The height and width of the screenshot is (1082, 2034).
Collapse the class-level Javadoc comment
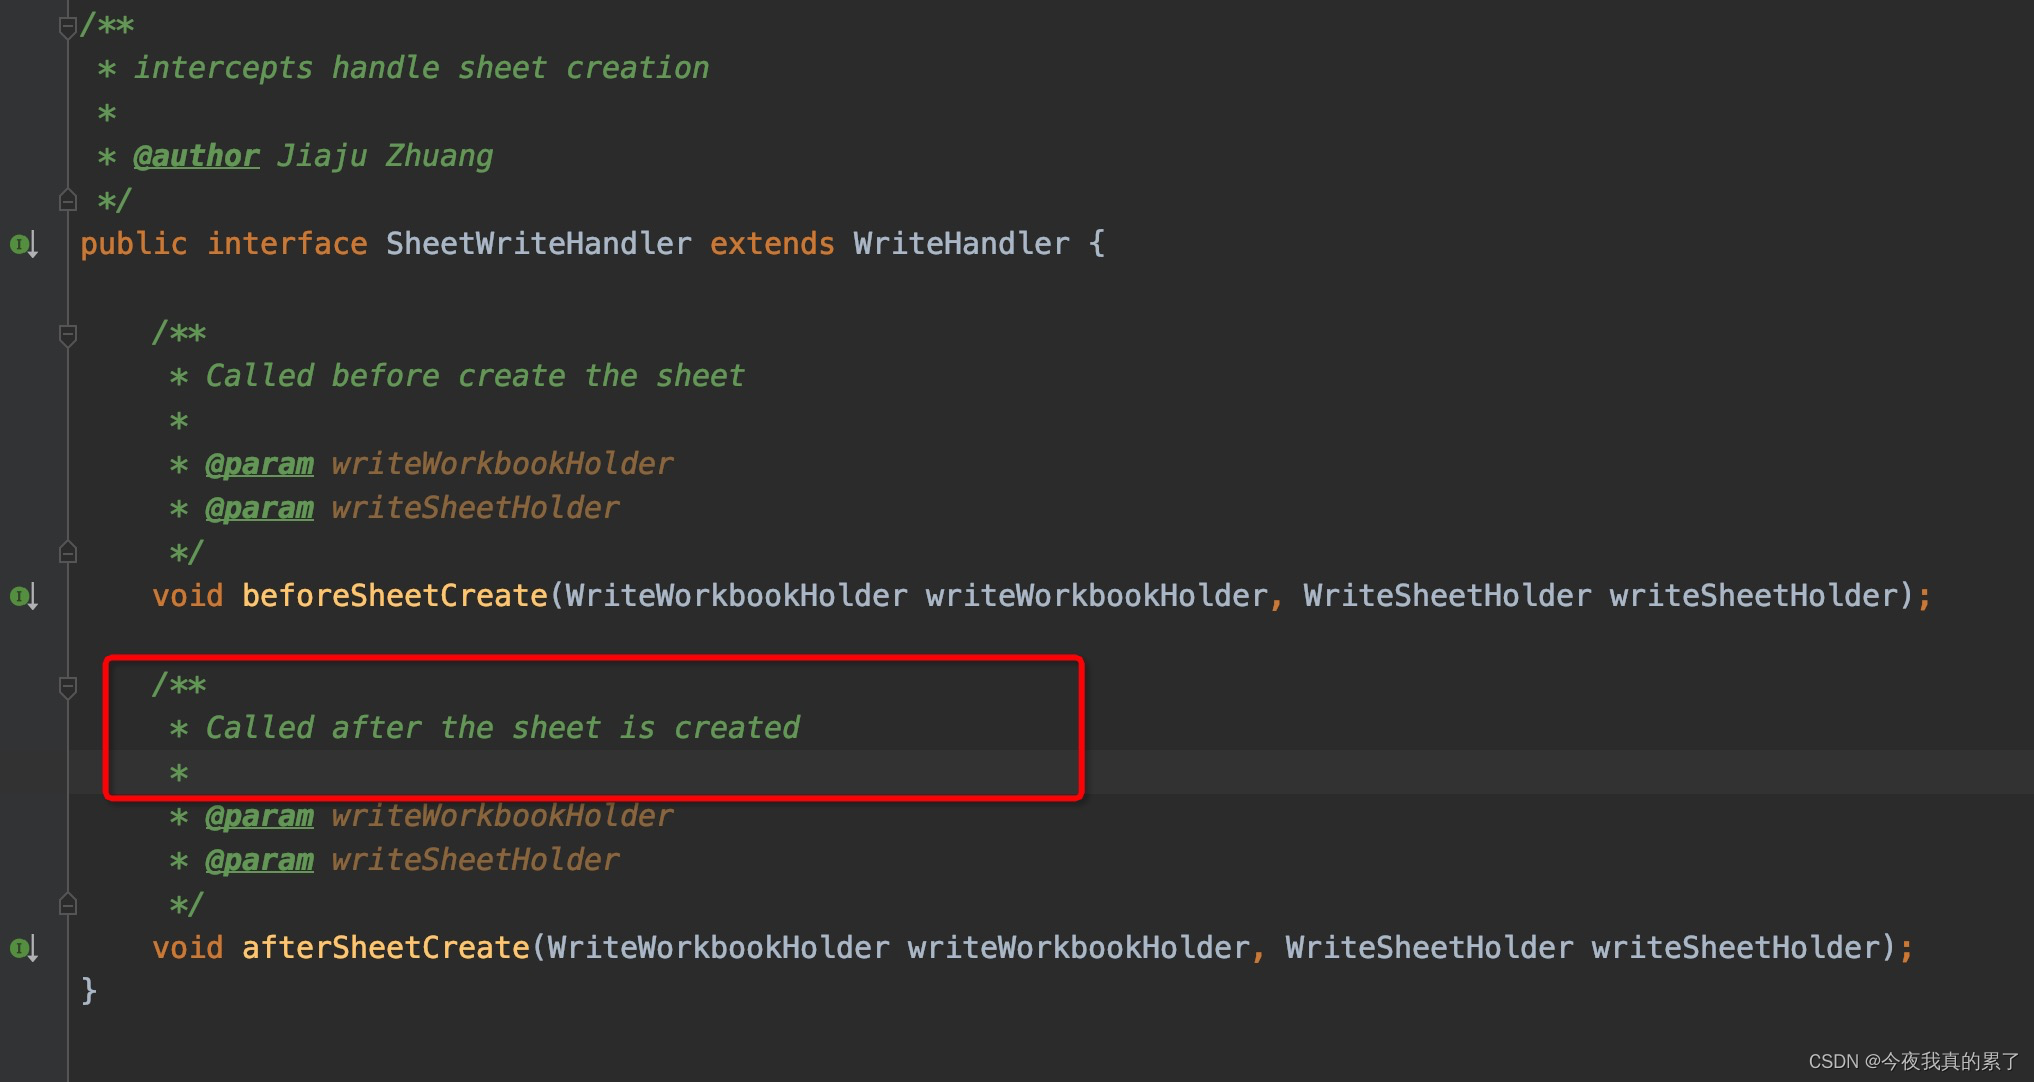pyautogui.click(x=68, y=25)
